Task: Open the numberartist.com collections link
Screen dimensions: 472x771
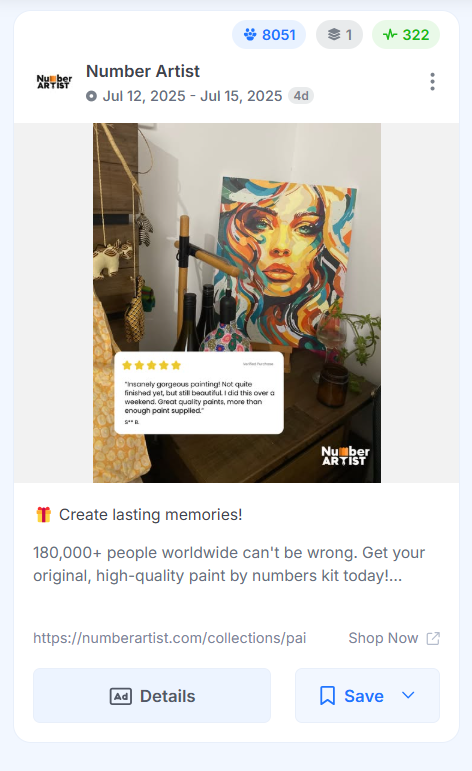Action: point(170,638)
